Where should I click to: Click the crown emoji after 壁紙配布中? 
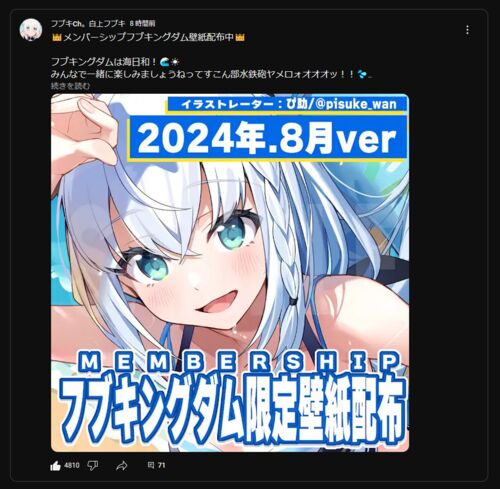pyautogui.click(x=240, y=38)
